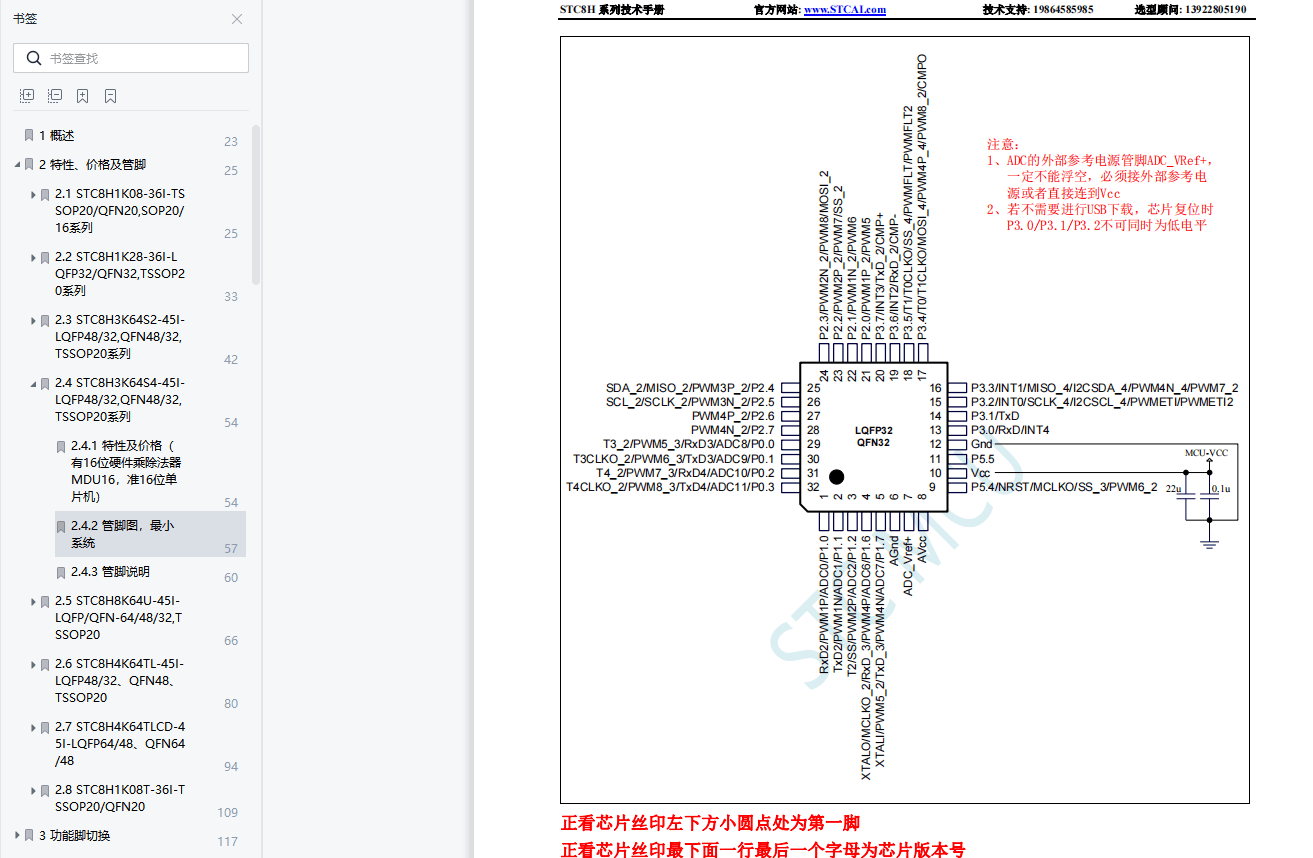Click the pin label P5.4/NRST/MCLKO/SS_3/PWM6_2
Screen dimensions: 1313x858
point(1064,487)
